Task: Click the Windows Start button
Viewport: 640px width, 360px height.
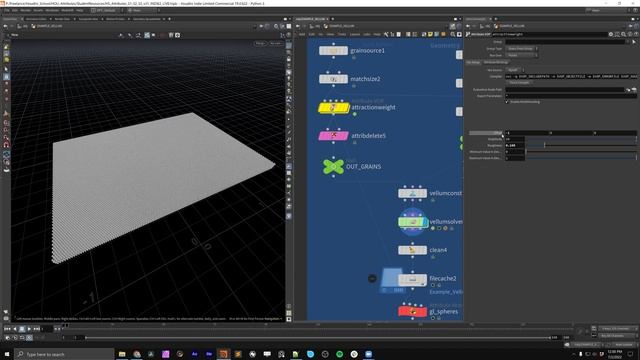Action: tap(7, 354)
